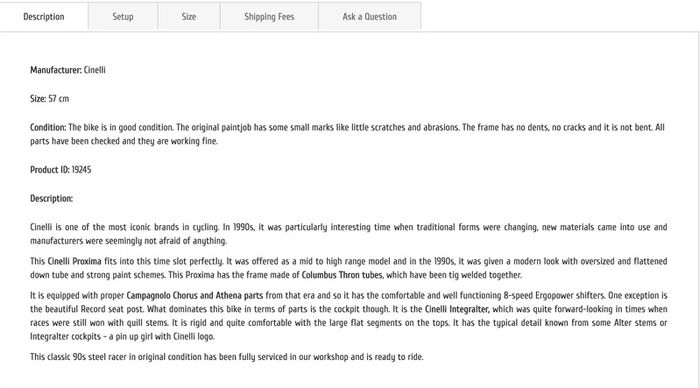Click the parts have been checked sentence
This screenshot has height=388, width=700.
(x=124, y=141)
